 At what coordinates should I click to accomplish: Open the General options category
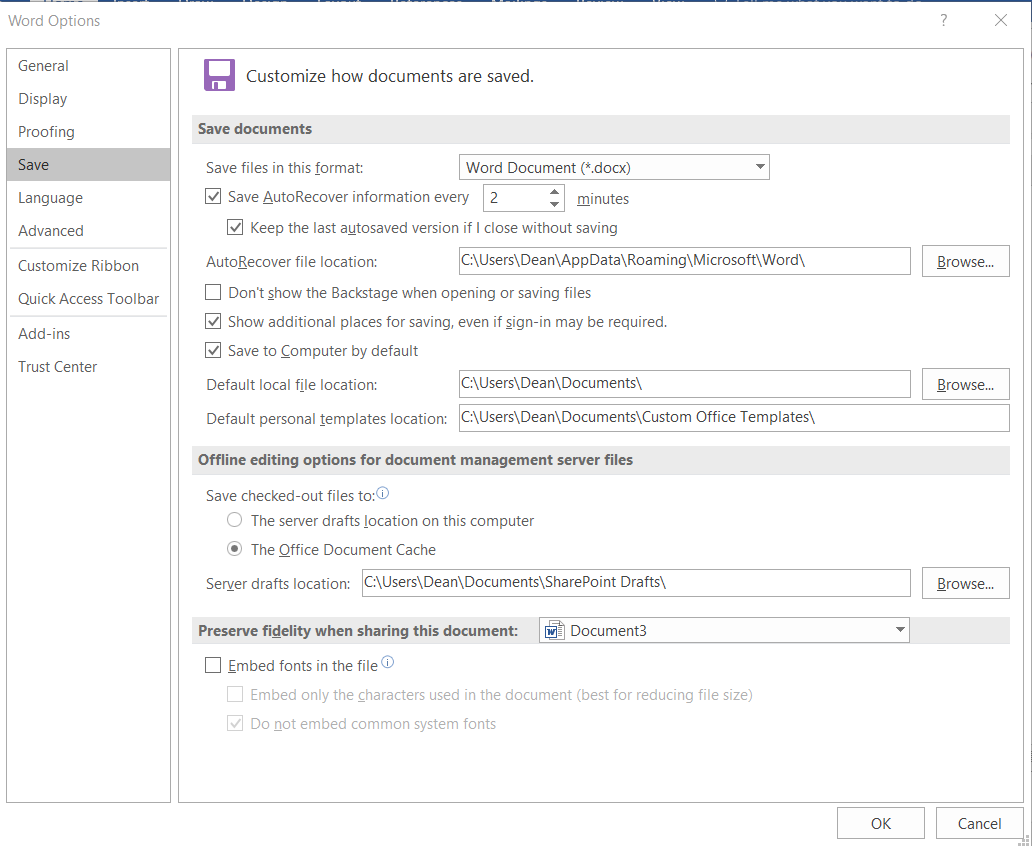click(88, 66)
